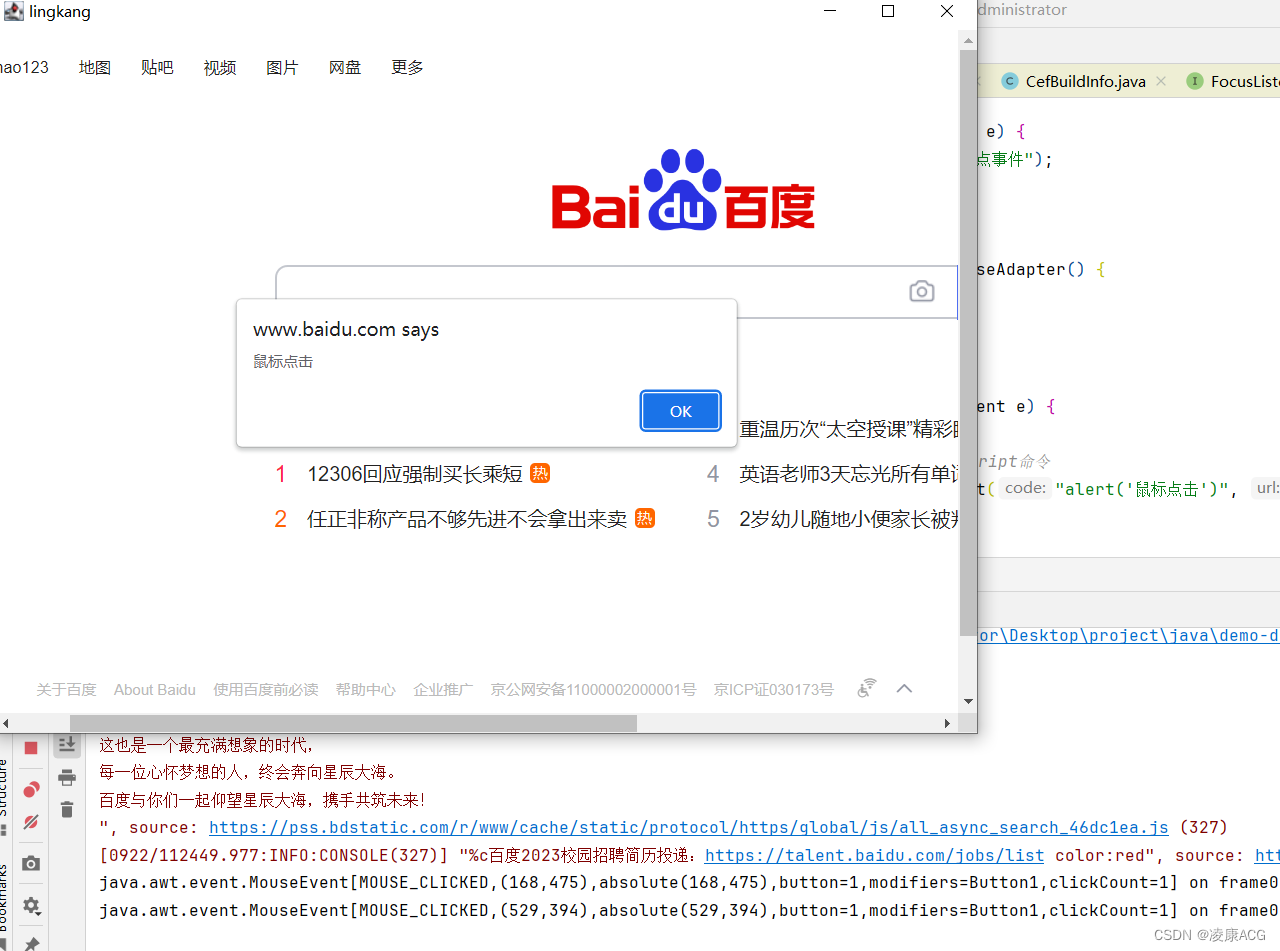Open 视频 in Baidu top navigation
The height and width of the screenshot is (951, 1280).
click(x=220, y=67)
